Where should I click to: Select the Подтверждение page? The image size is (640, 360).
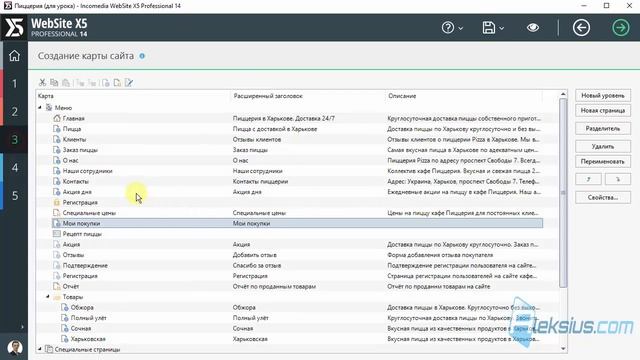tap(298, 266)
